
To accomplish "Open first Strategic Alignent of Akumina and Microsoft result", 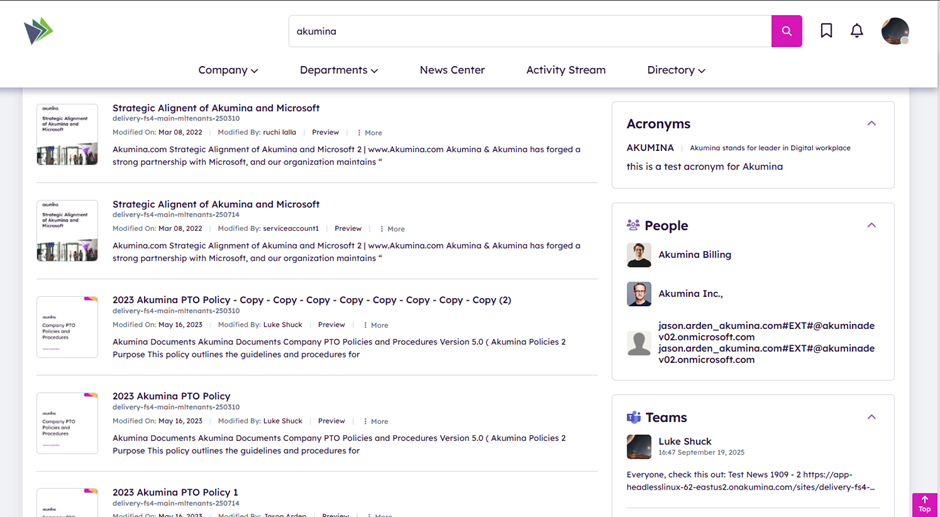I will coord(216,108).
